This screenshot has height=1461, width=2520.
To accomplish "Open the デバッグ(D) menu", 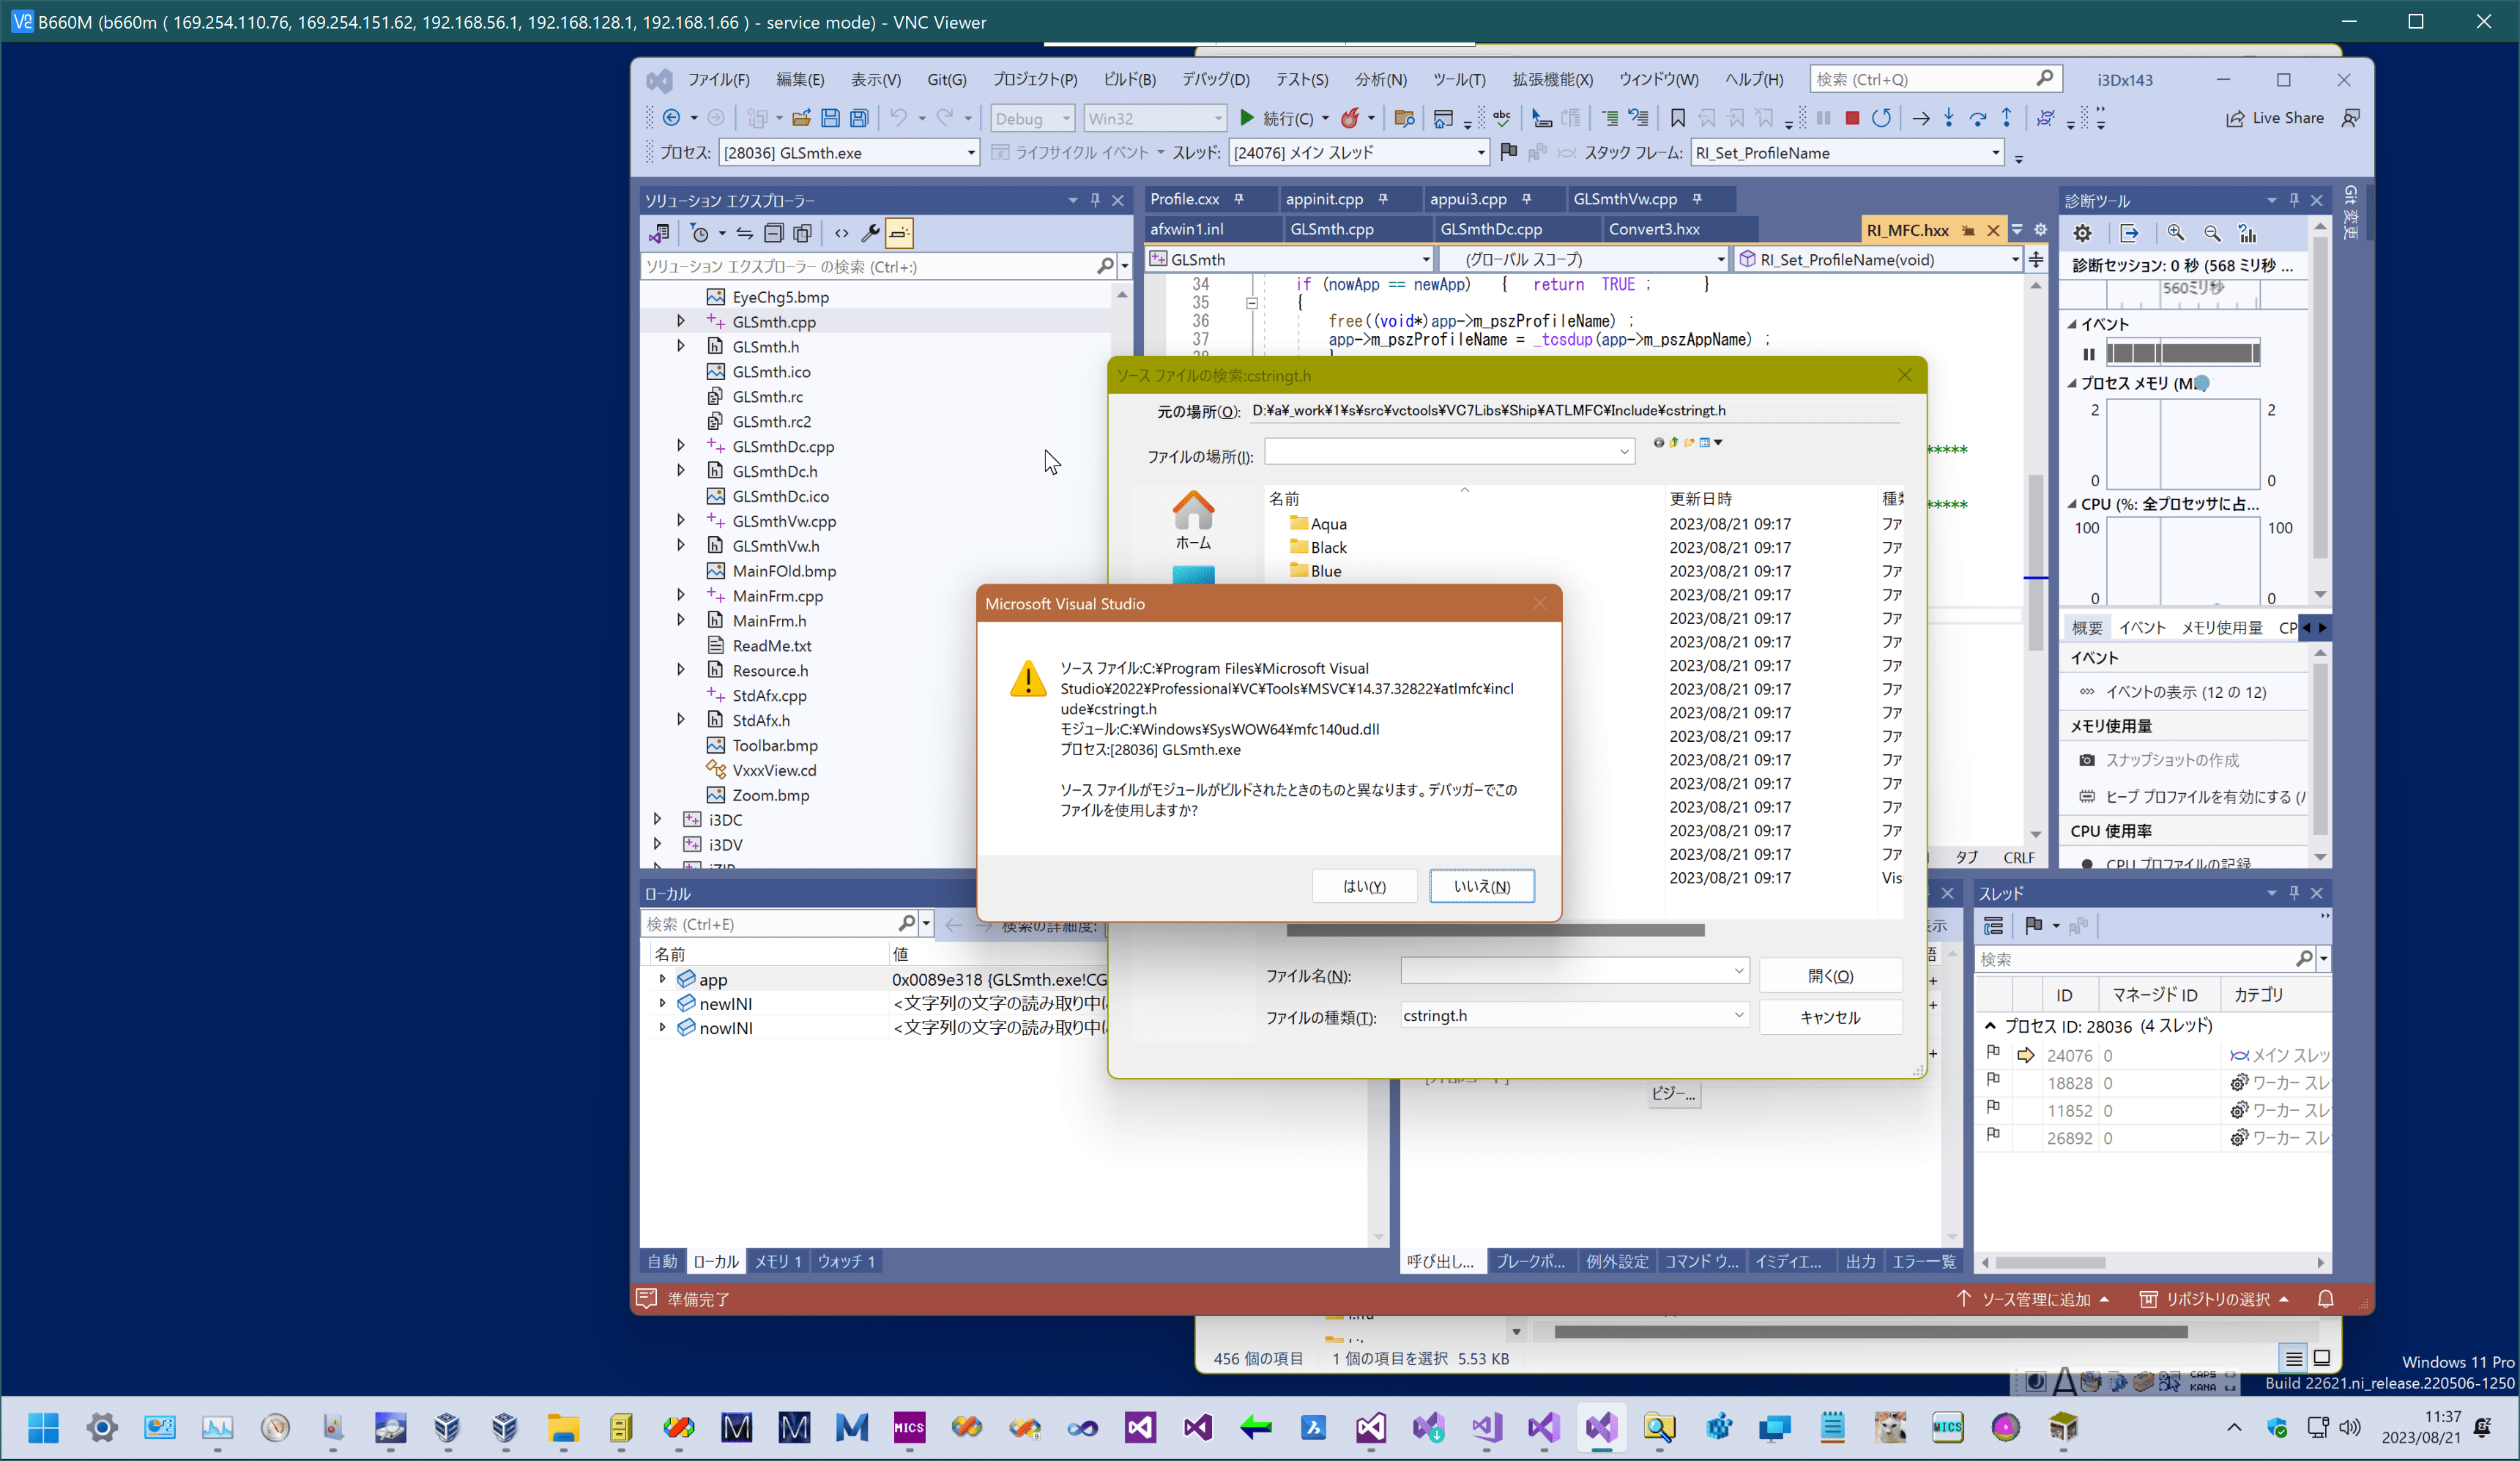I will (1215, 79).
